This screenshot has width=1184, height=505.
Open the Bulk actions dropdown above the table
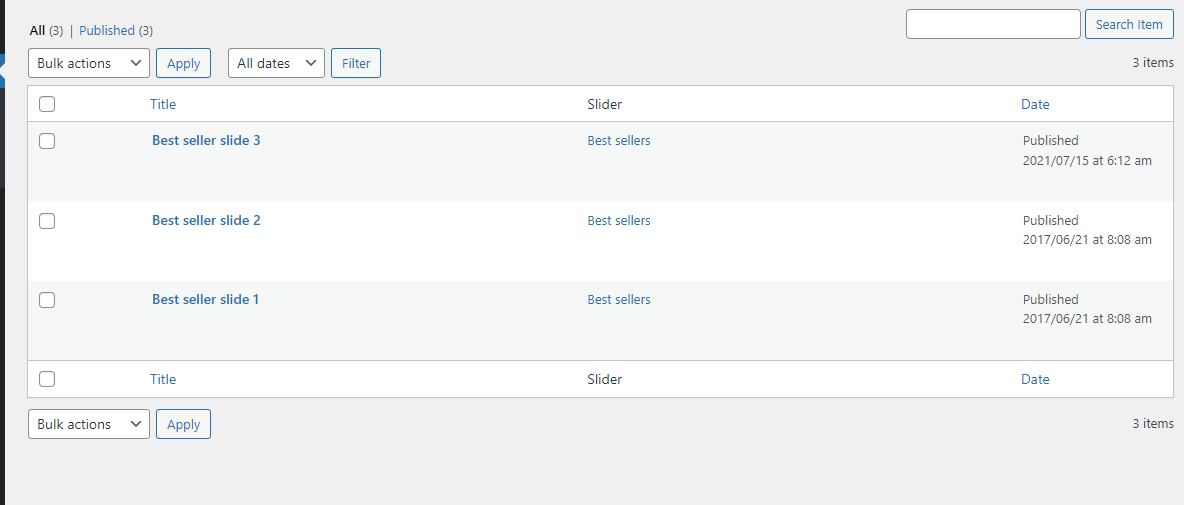click(x=89, y=63)
